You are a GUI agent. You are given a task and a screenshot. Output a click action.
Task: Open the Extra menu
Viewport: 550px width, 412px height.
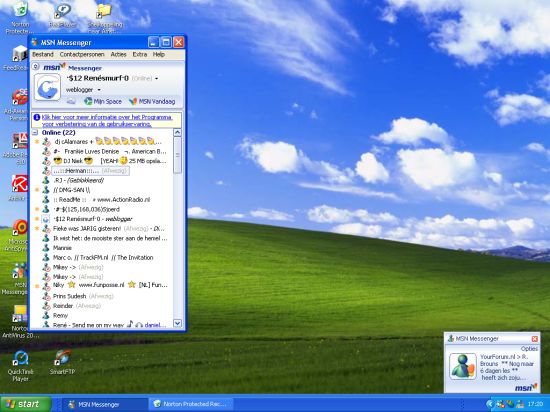point(140,54)
